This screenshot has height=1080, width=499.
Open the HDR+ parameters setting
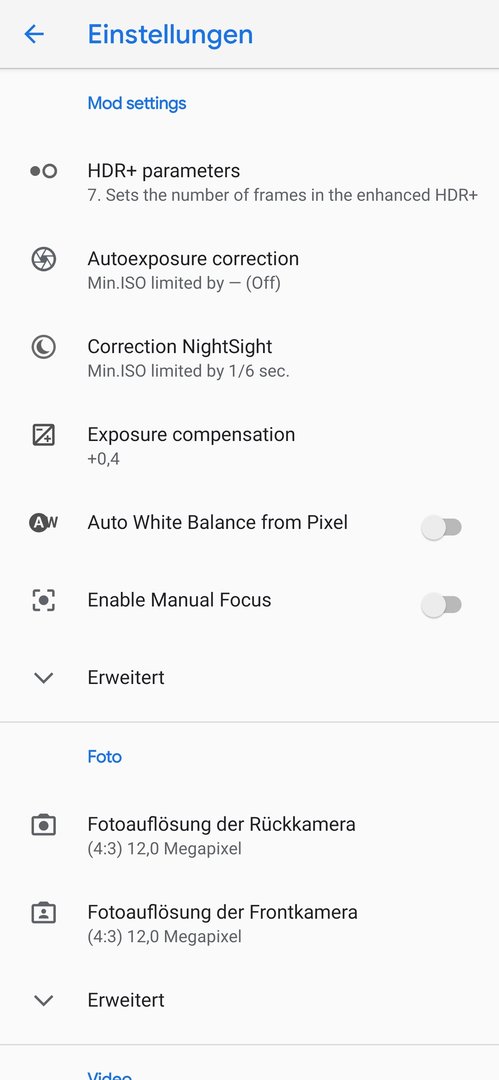click(250, 182)
